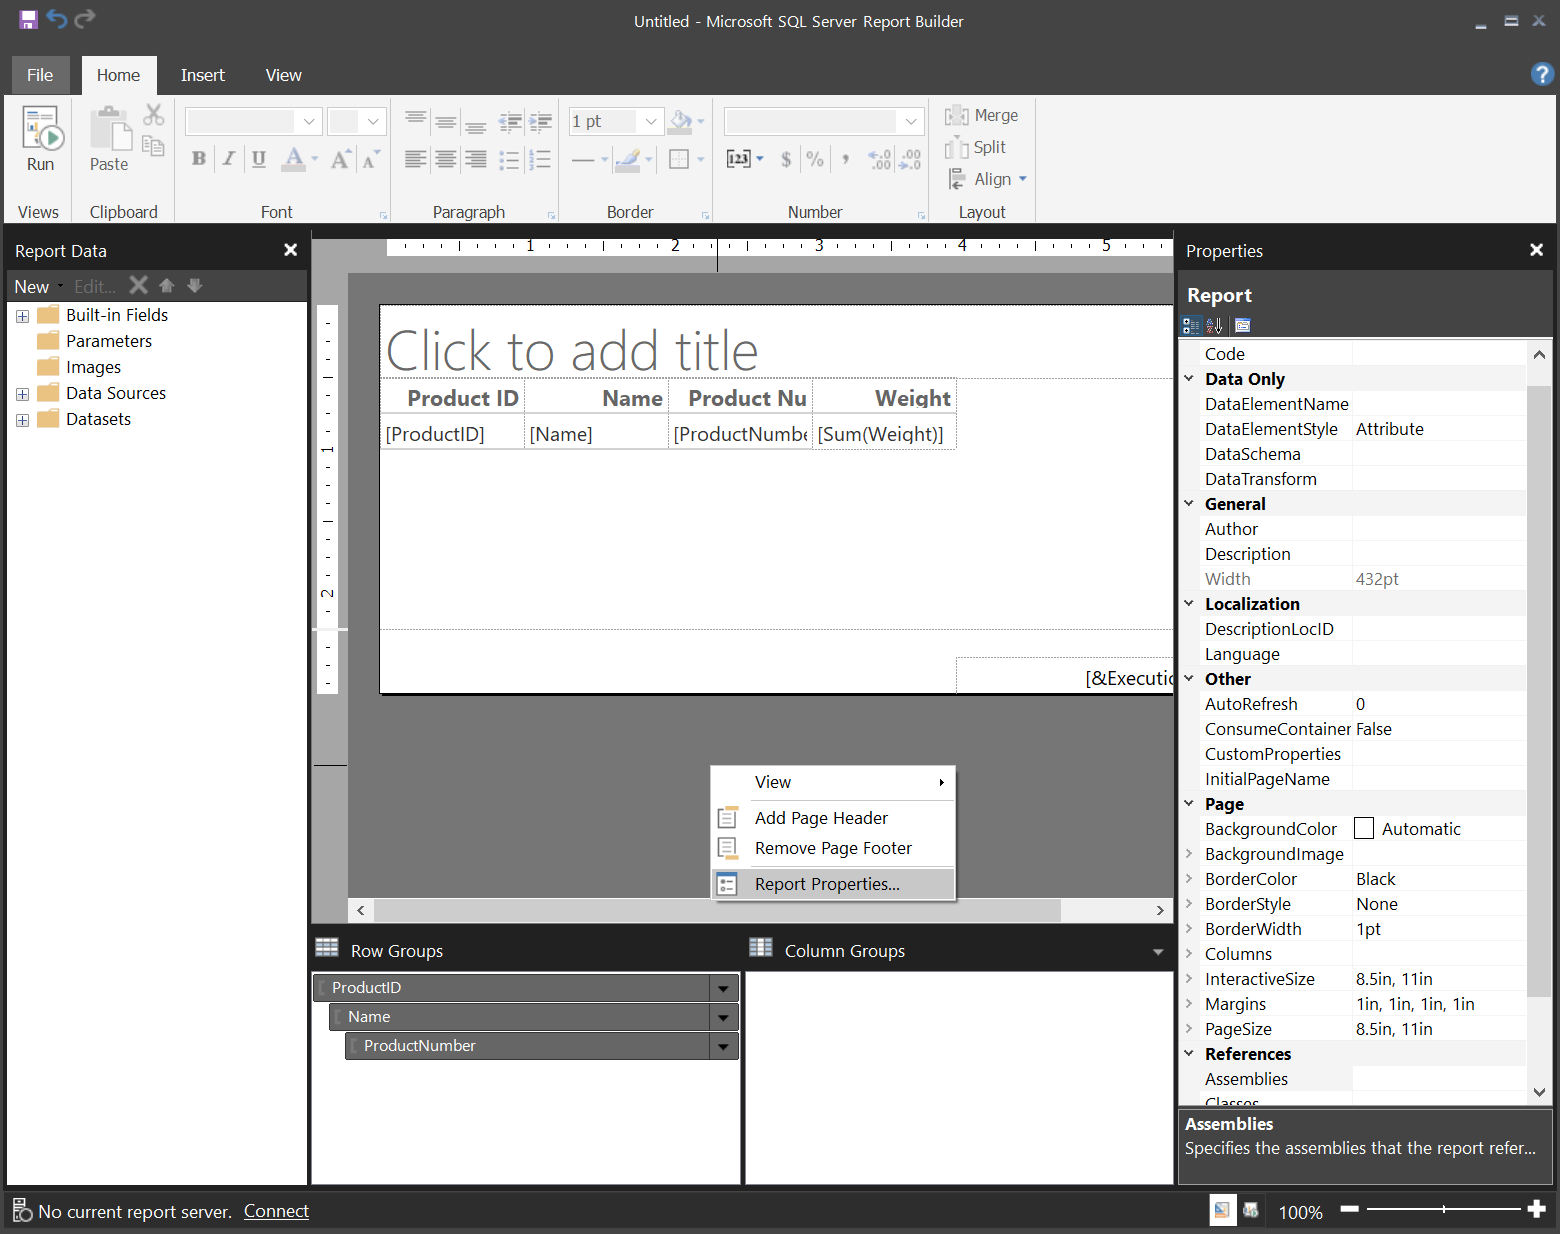Switch Properties to Categorized view
The width and height of the screenshot is (1560, 1234).
(1191, 325)
